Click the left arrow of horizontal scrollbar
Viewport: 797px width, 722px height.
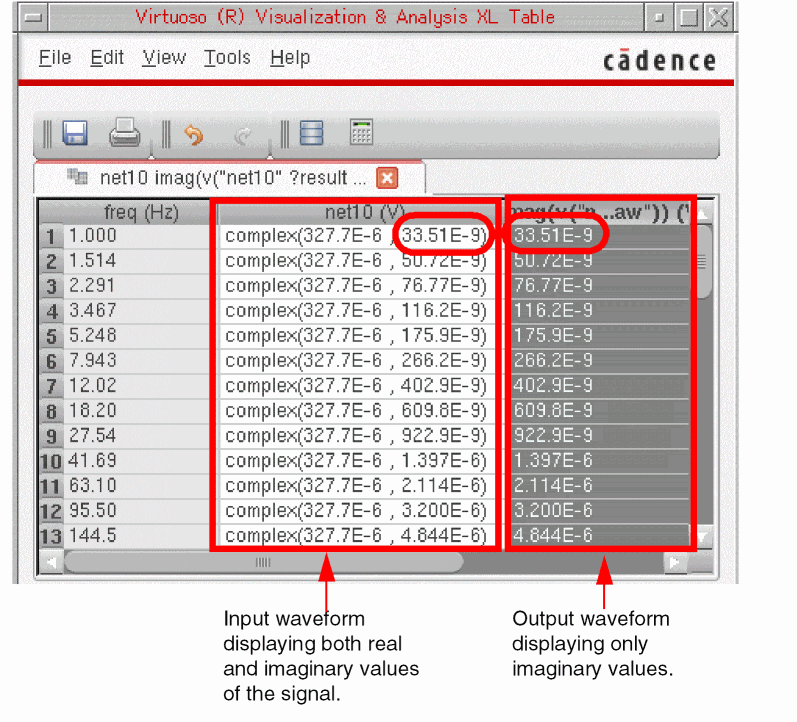[51, 562]
